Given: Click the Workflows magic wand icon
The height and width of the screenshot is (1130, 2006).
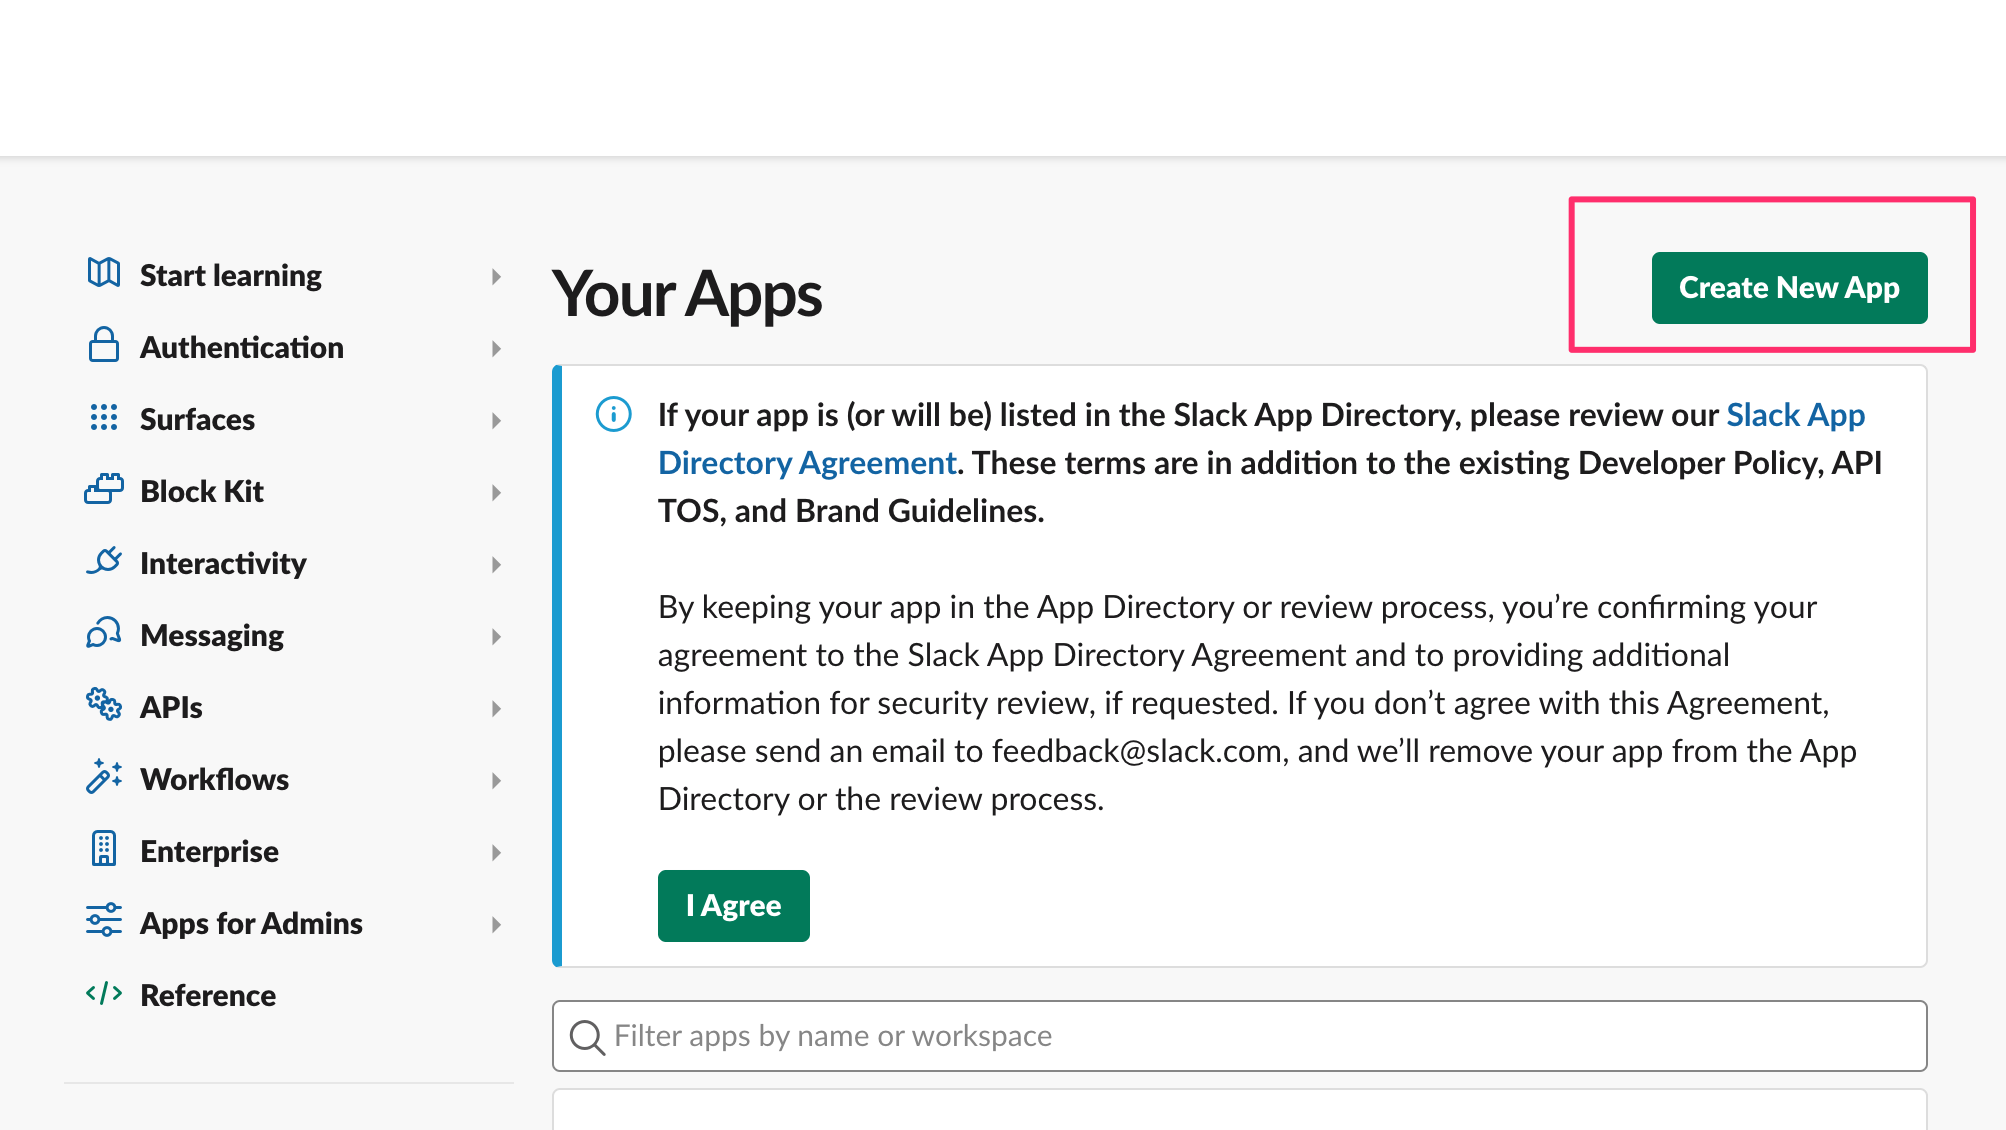Looking at the screenshot, I should coord(104,777).
